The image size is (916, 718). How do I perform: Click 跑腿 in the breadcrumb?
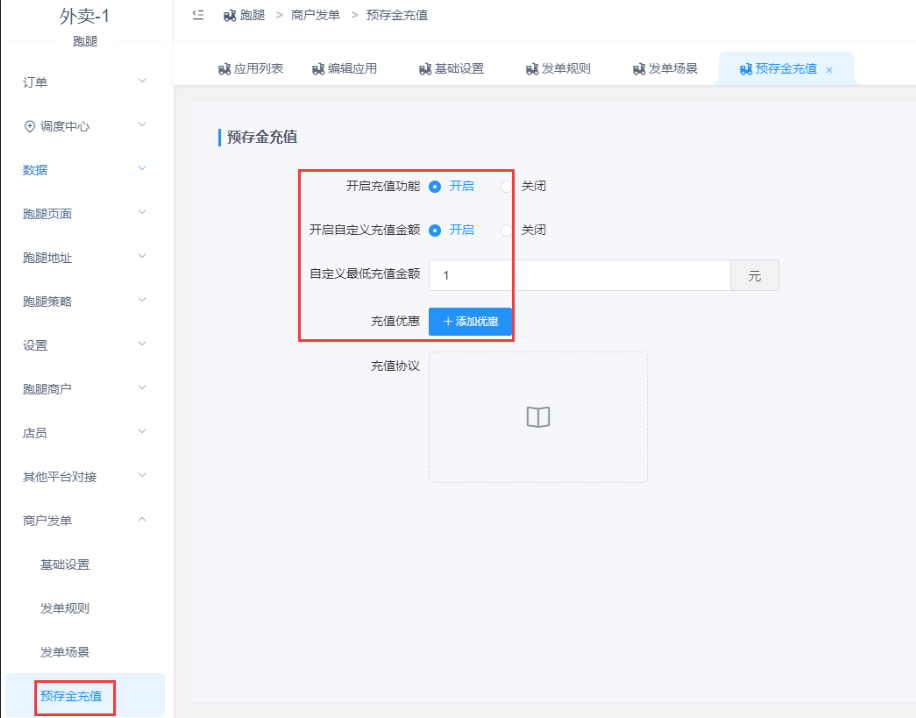pyautogui.click(x=252, y=15)
